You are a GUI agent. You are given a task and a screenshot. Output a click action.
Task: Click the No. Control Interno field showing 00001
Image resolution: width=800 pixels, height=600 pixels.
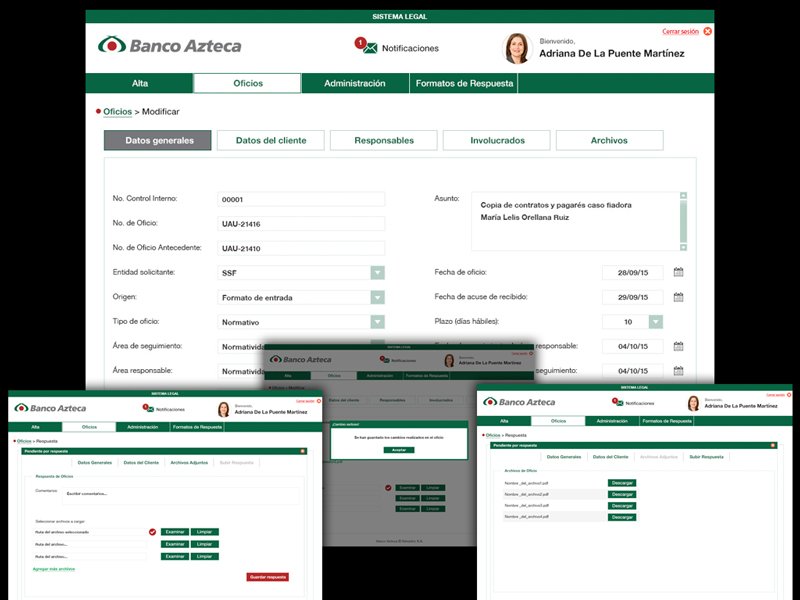(x=301, y=199)
